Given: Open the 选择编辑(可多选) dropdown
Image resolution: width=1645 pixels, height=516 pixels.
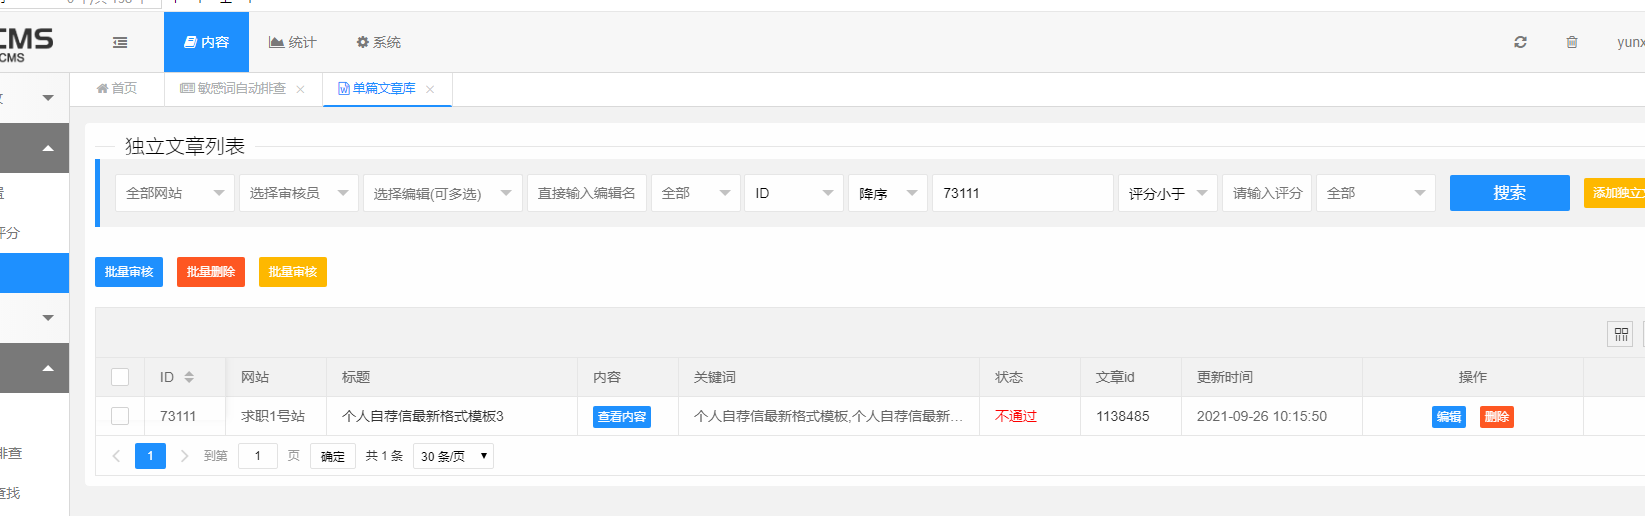Looking at the screenshot, I should click(x=442, y=193).
